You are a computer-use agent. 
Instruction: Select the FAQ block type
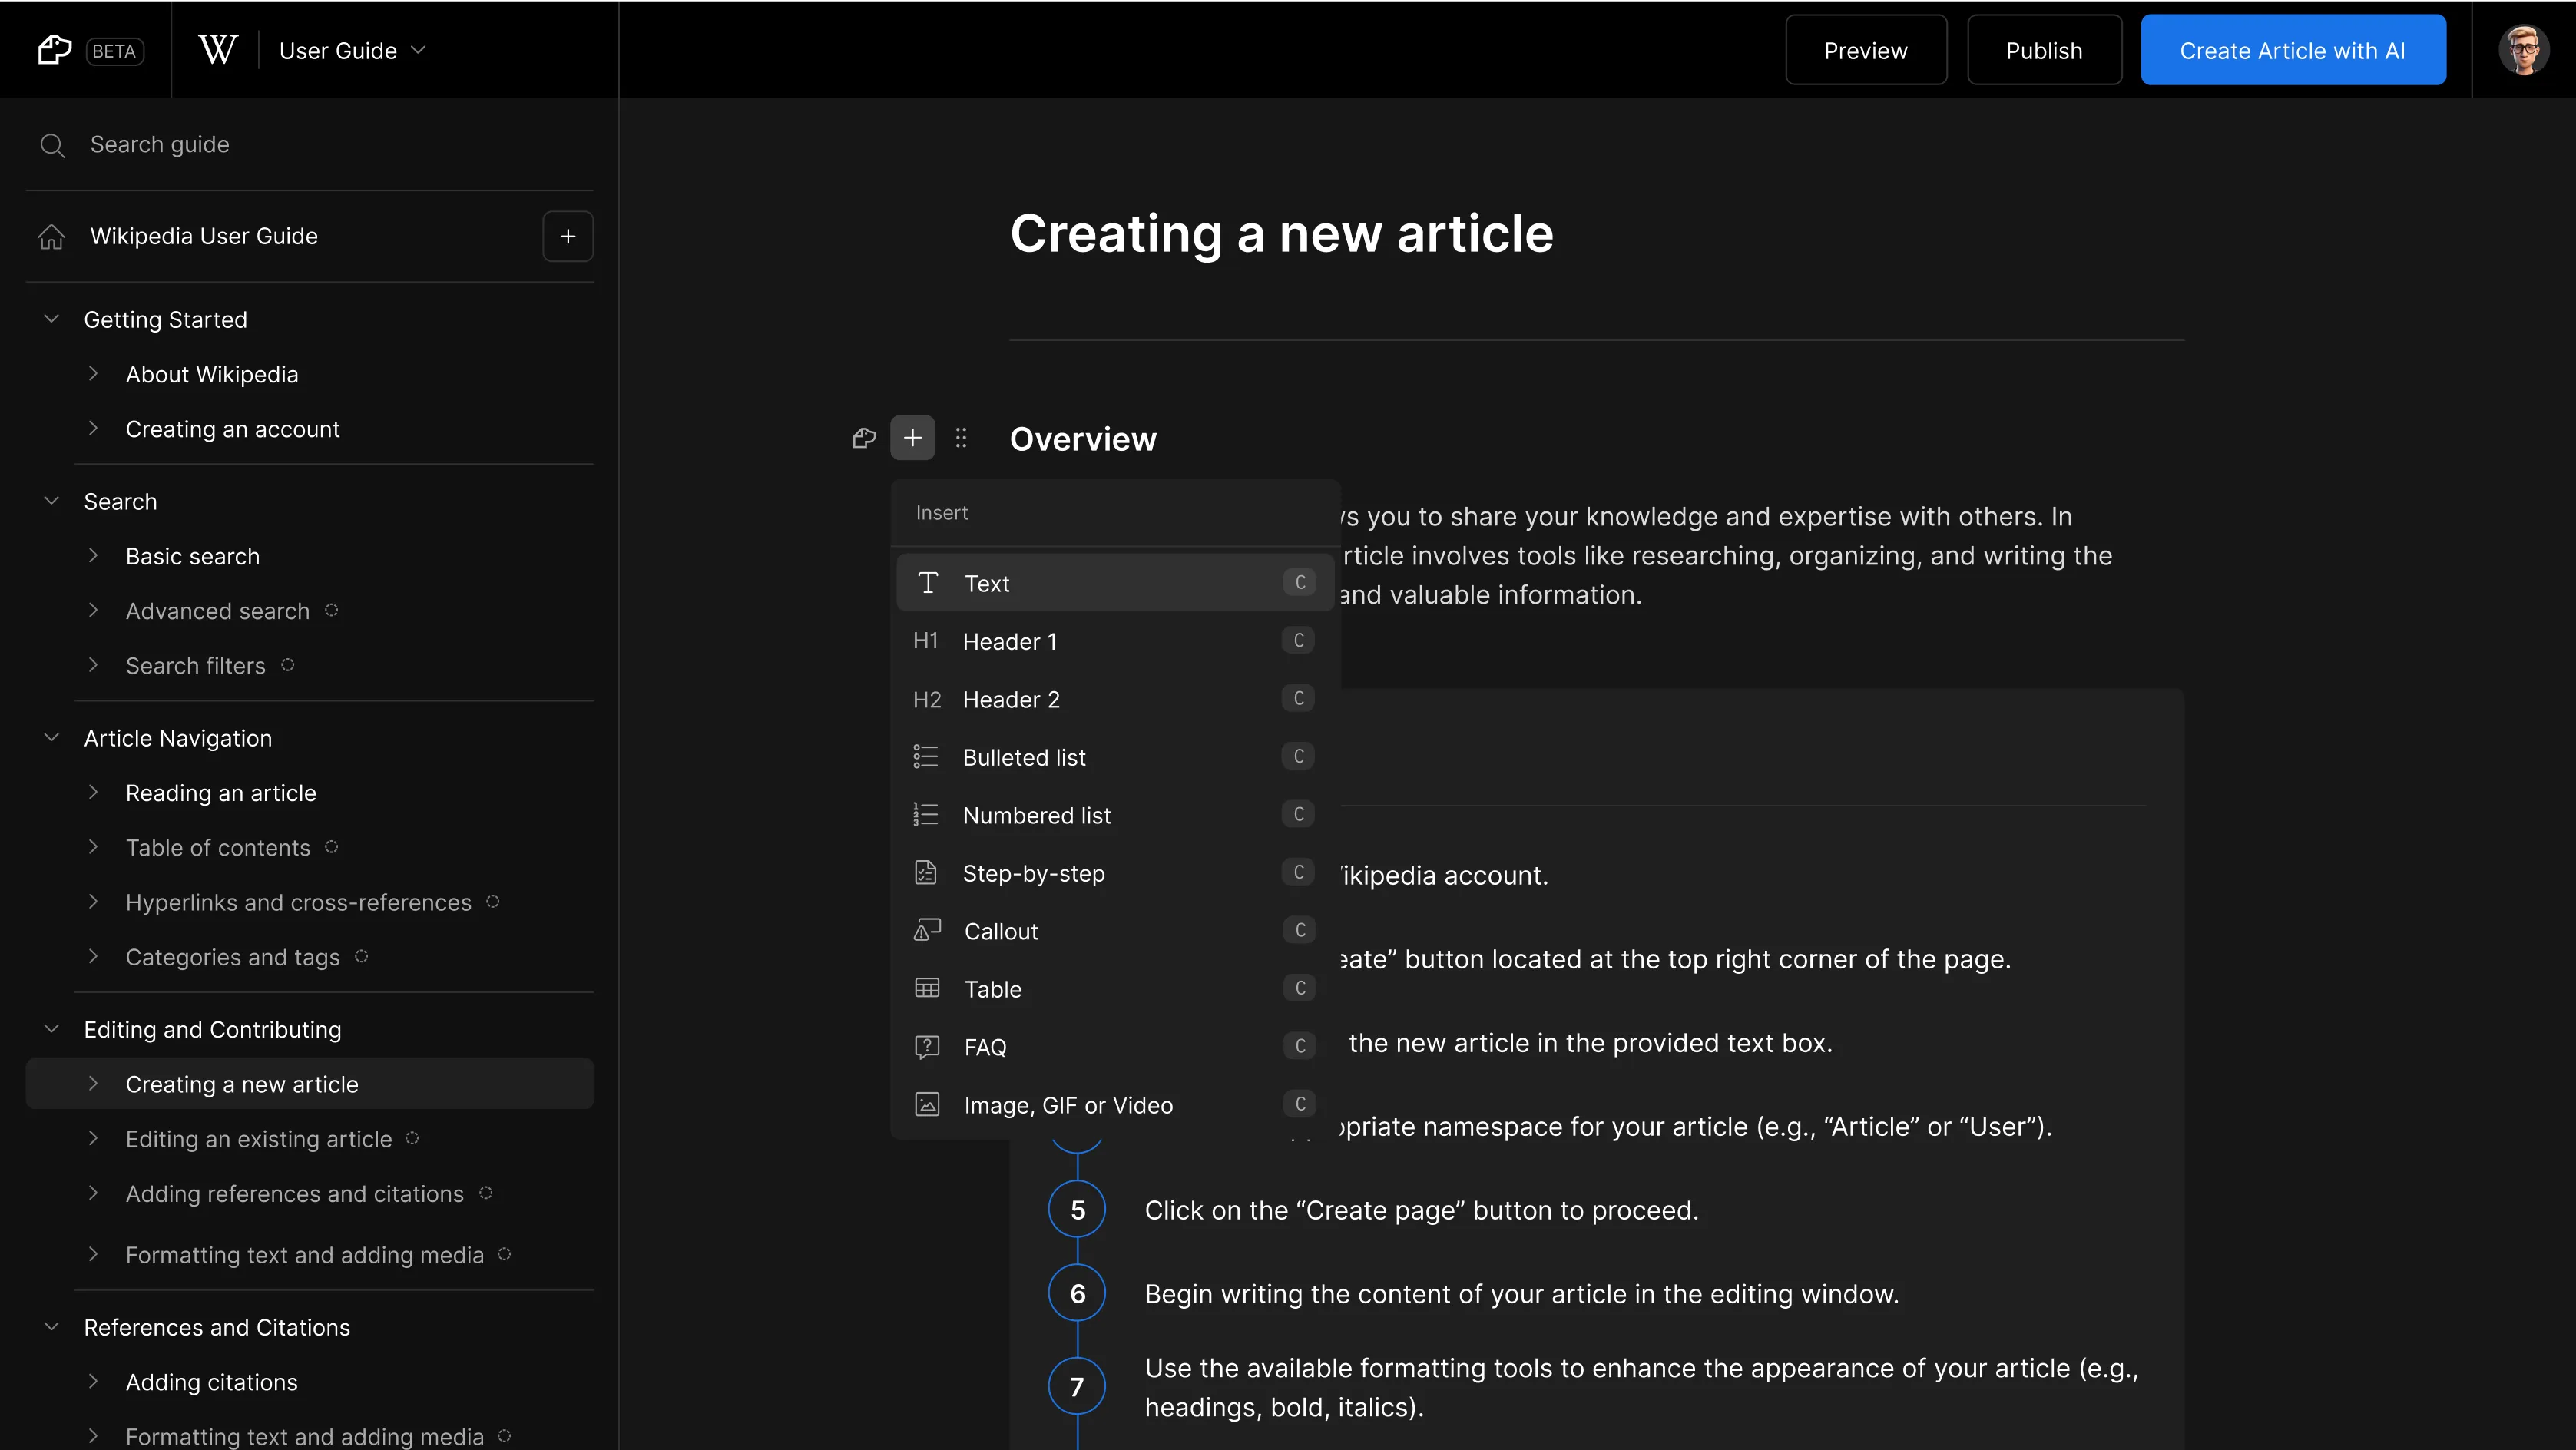1113,1047
